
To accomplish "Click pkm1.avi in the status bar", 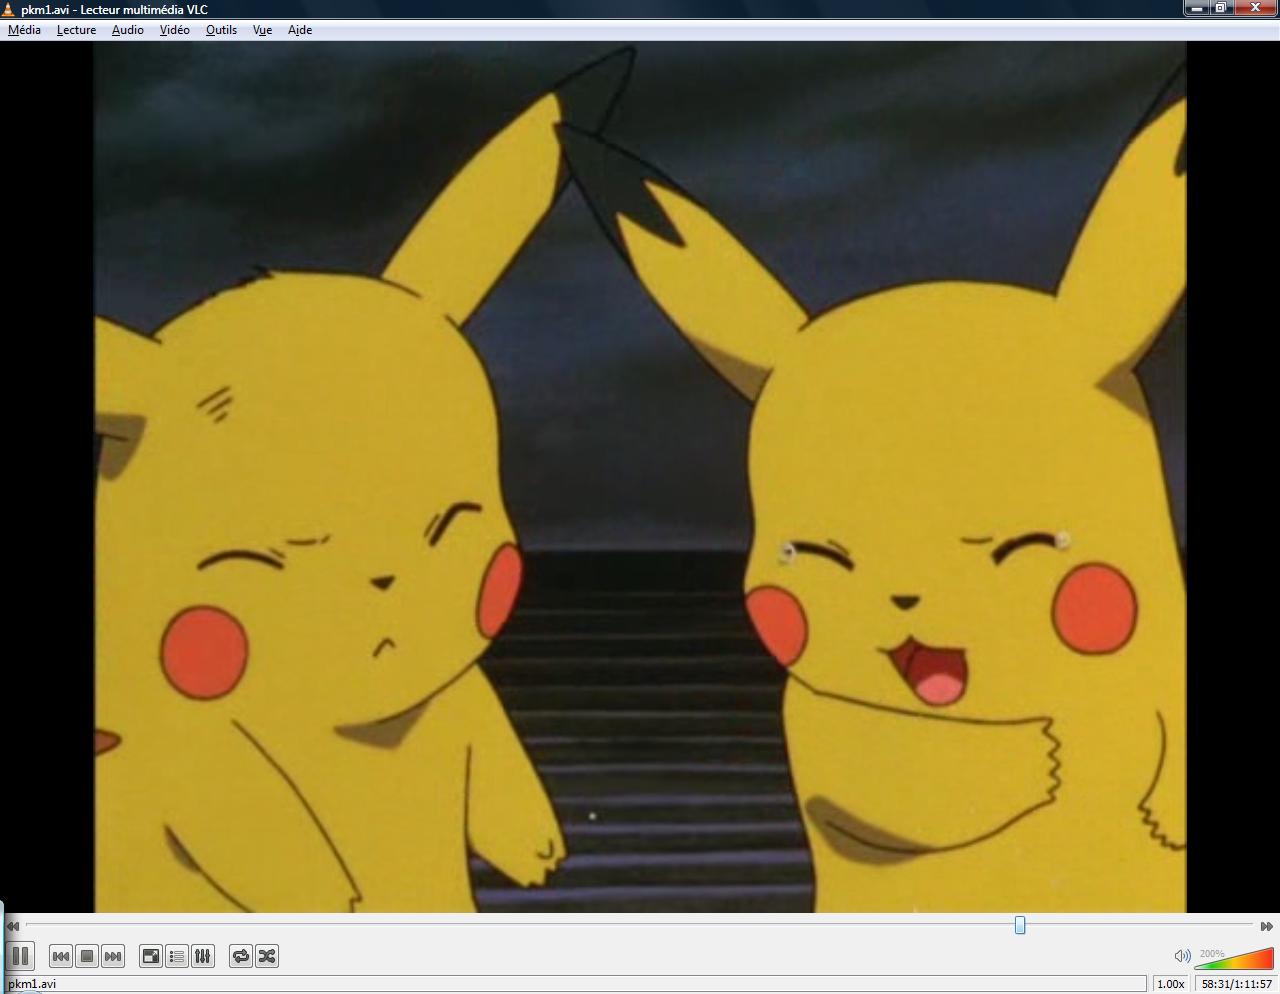I will click(x=32, y=984).
